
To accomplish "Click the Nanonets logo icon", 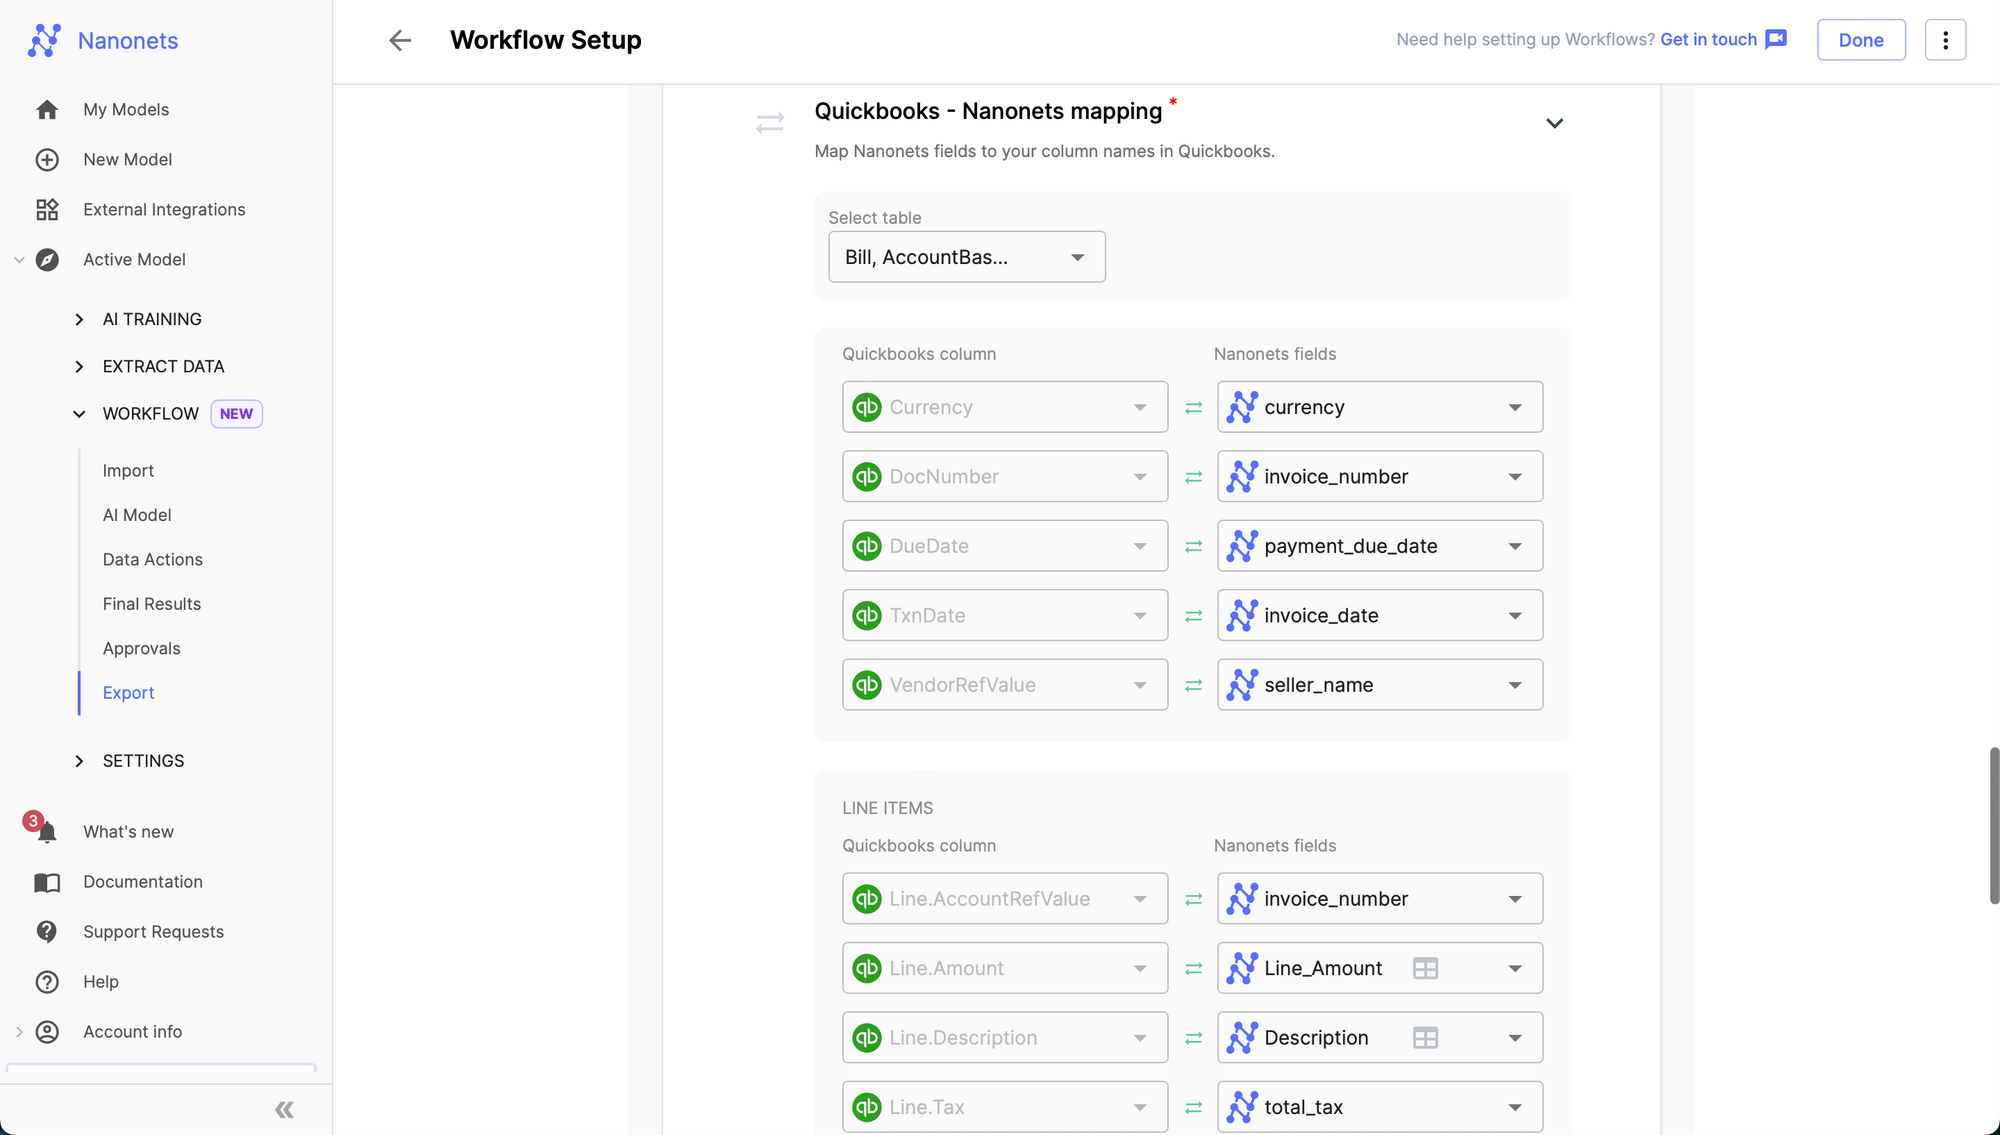I will coord(45,41).
